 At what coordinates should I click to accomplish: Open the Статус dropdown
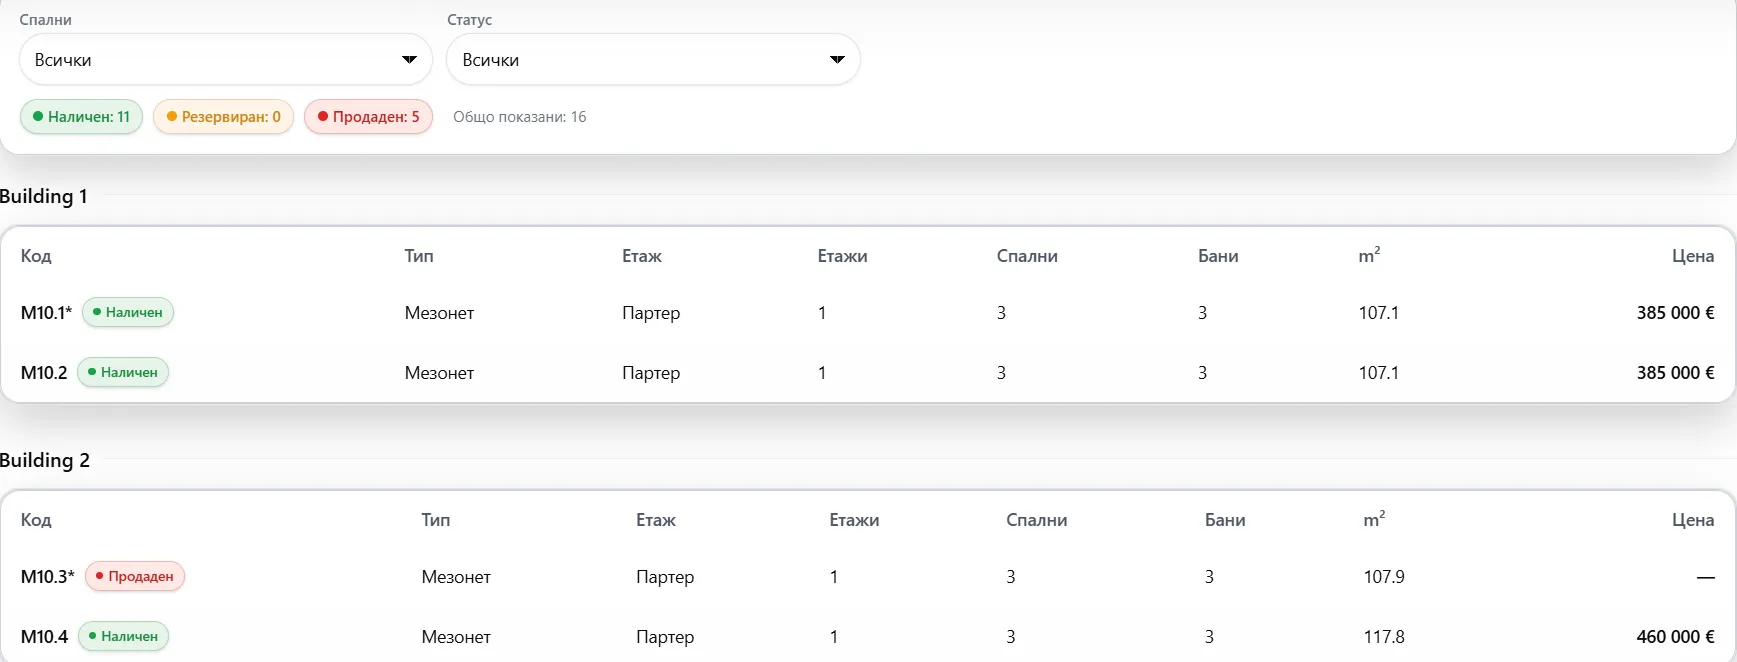click(653, 60)
